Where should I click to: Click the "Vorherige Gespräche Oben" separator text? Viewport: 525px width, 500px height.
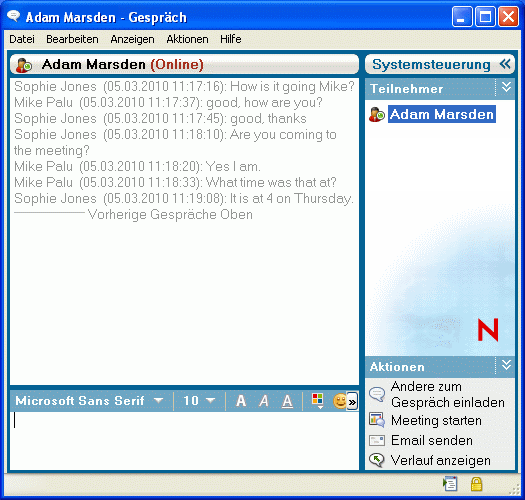[x=170, y=214]
